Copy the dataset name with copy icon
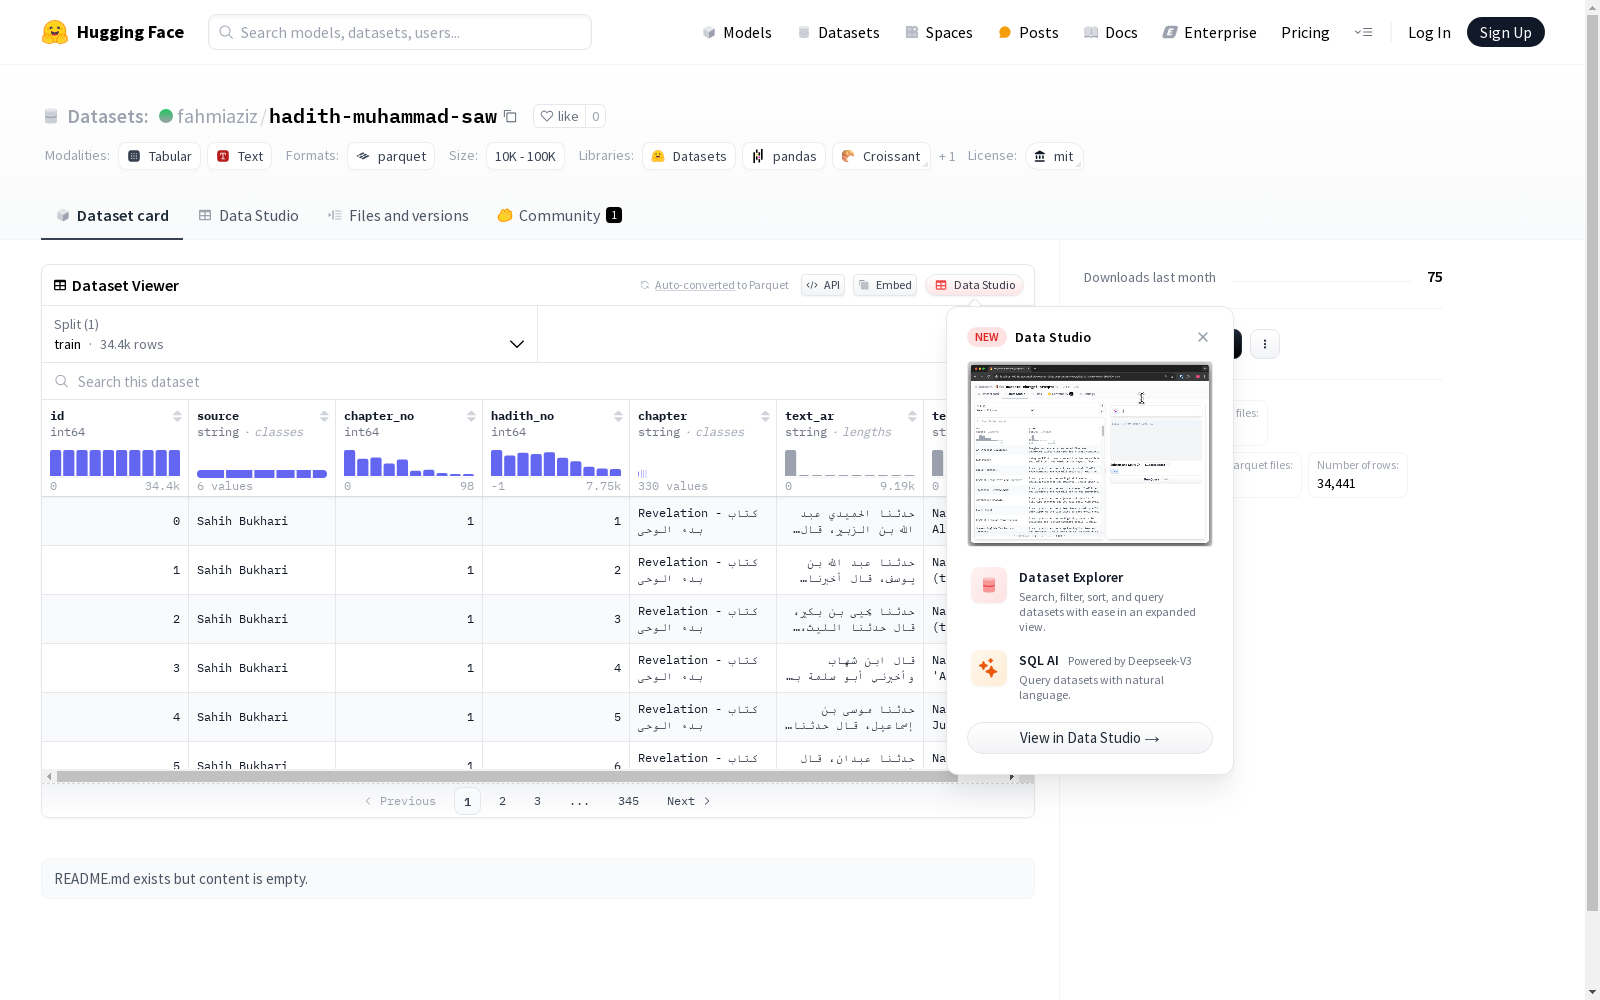Viewport: 1600px width, 1000px height. pyautogui.click(x=510, y=116)
